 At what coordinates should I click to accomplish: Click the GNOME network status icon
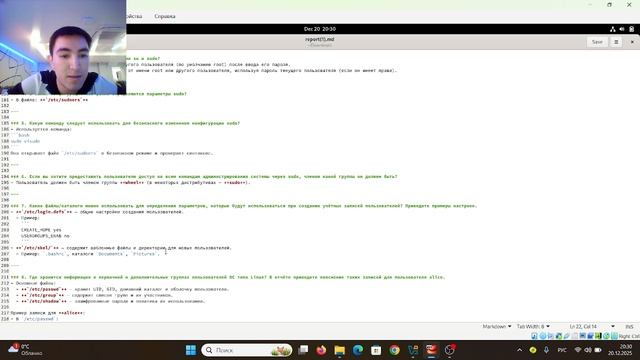pos(613,29)
